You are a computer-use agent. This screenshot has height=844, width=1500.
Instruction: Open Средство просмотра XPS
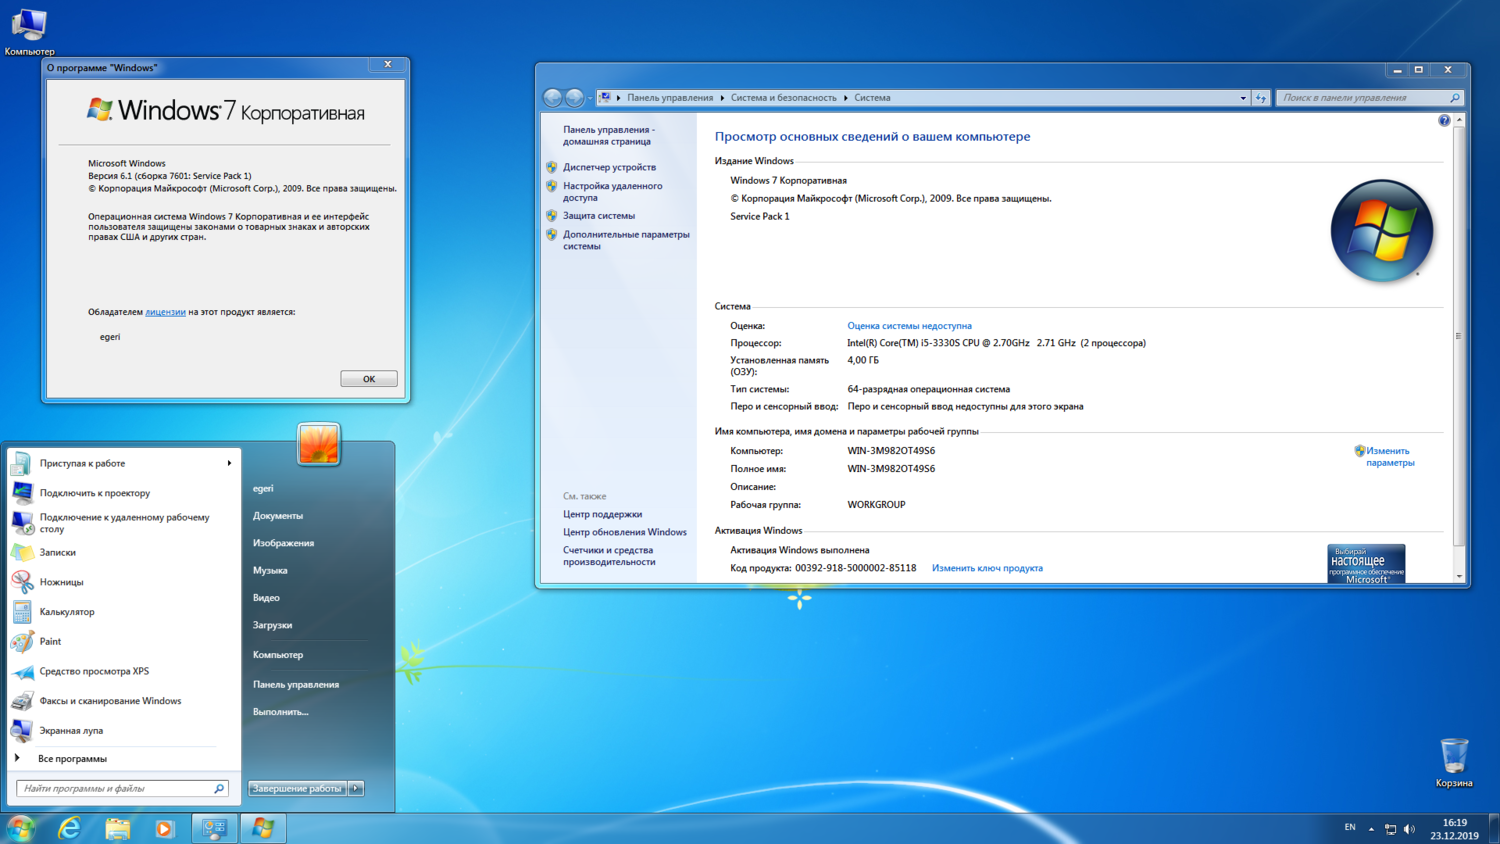point(123,671)
